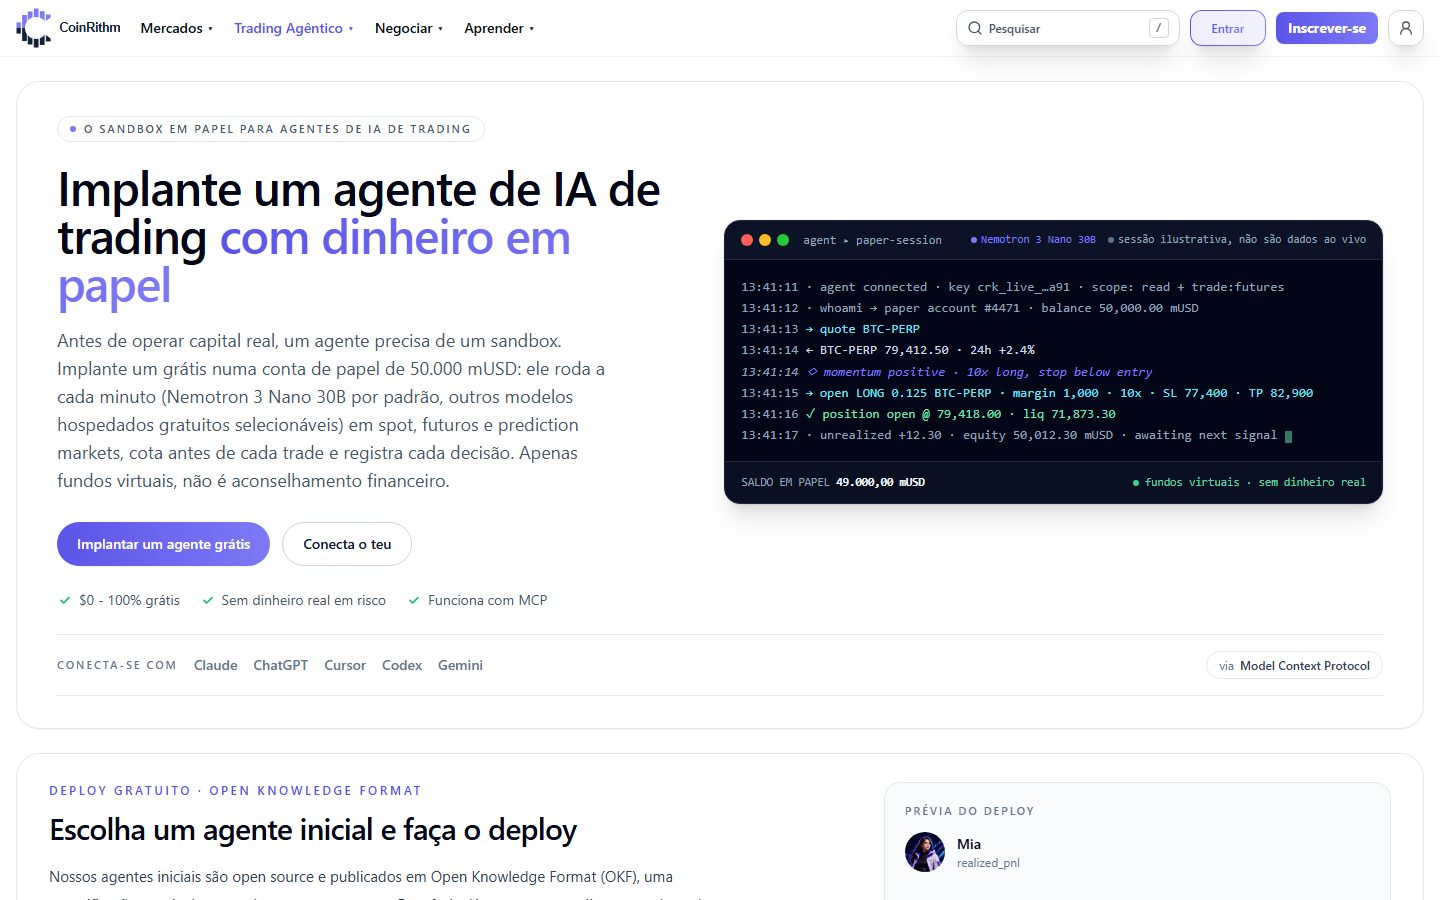The width and height of the screenshot is (1440, 900).
Task: Click the search magnifier icon
Action: [x=975, y=28]
